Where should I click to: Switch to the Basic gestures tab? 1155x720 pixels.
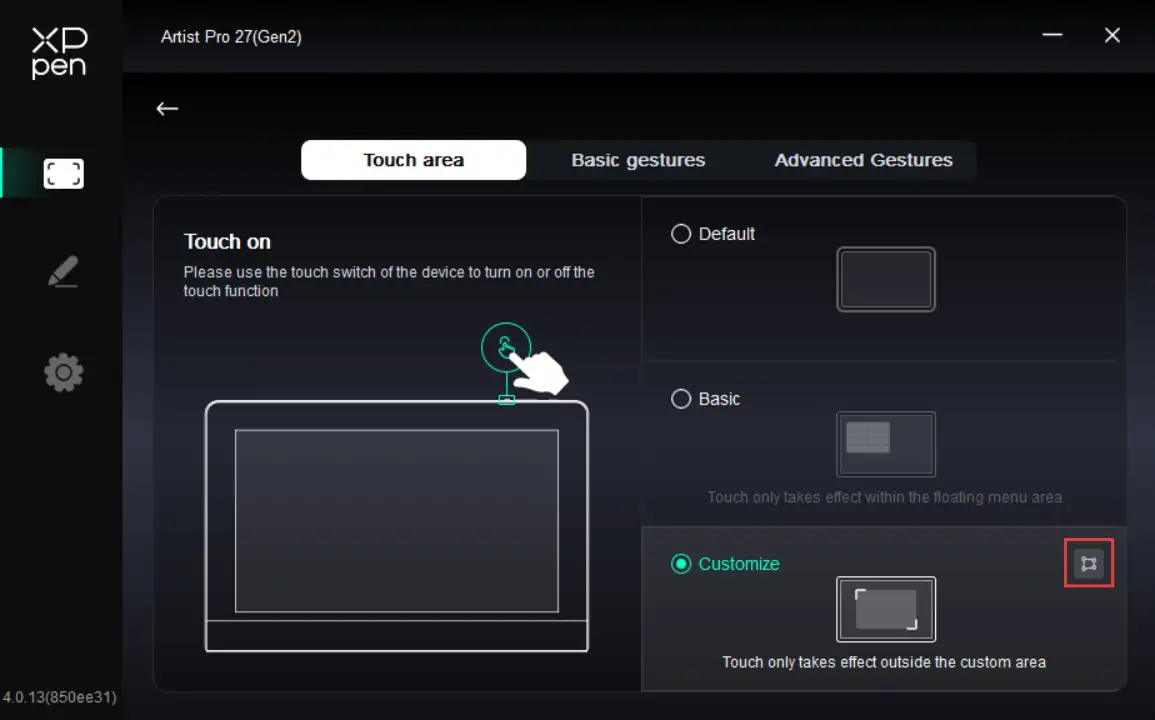tap(638, 160)
